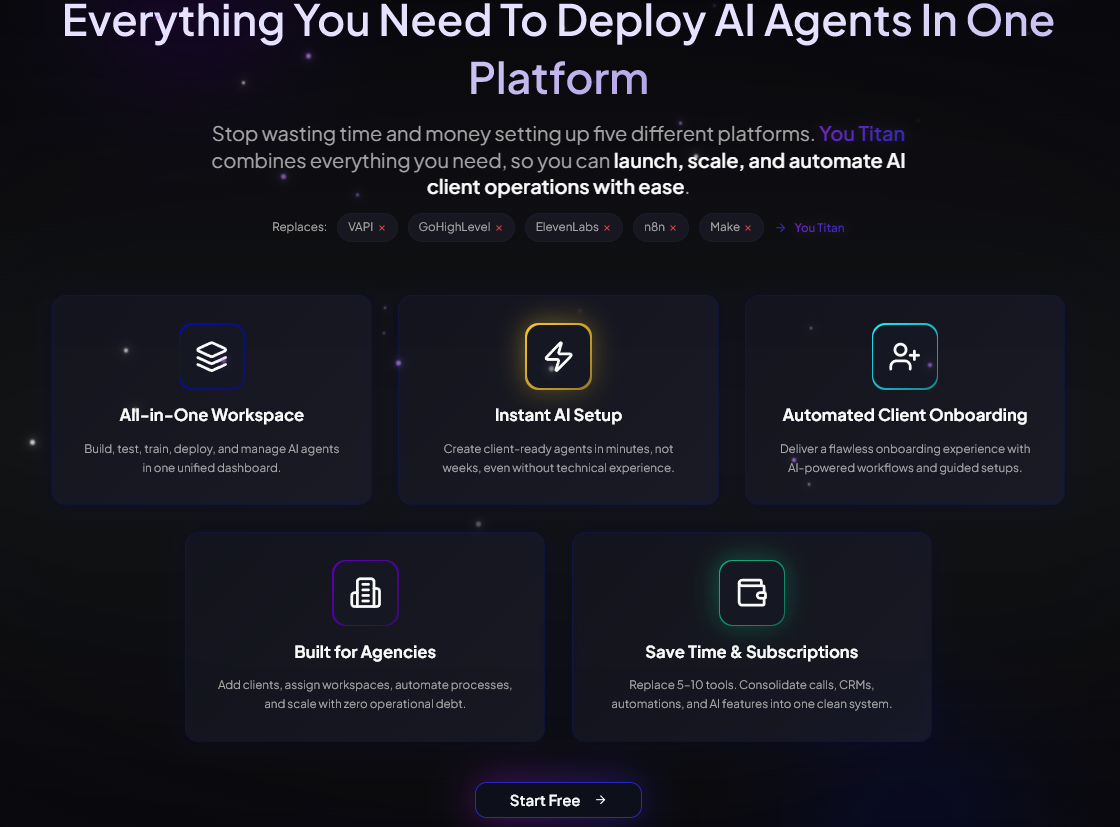Click the Replaces: label

point(299,227)
